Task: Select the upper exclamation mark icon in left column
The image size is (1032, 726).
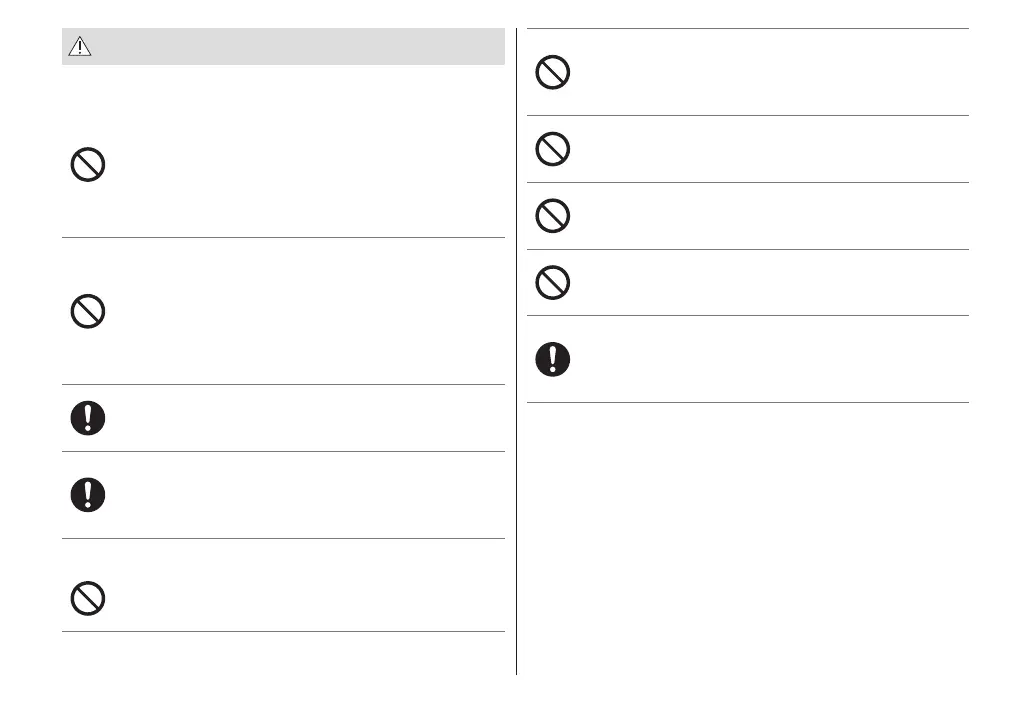Action: coord(88,418)
